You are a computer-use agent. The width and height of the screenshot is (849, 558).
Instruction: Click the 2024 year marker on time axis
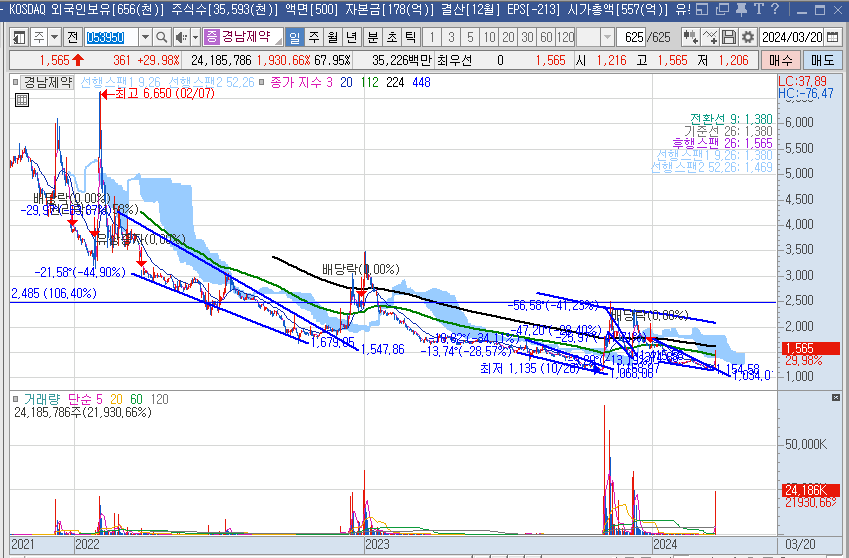[x=665, y=544]
